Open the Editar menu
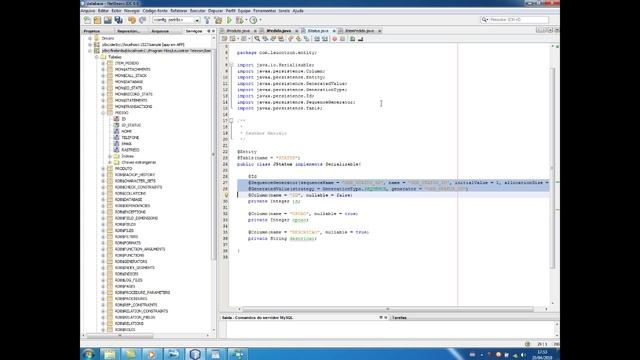 (x=103, y=11)
